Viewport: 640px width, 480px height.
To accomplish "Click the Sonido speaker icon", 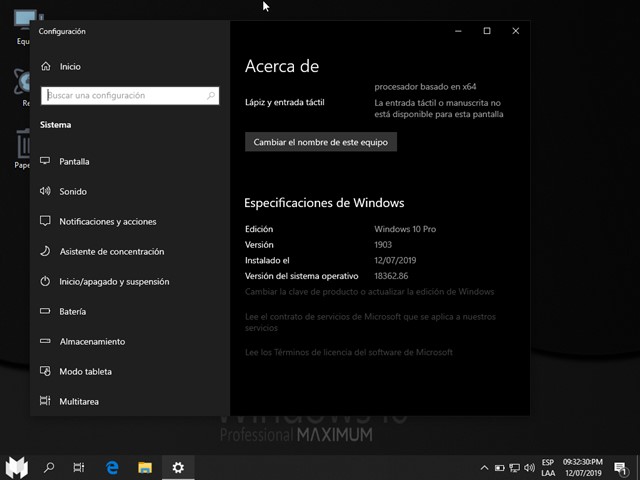I will [45, 191].
